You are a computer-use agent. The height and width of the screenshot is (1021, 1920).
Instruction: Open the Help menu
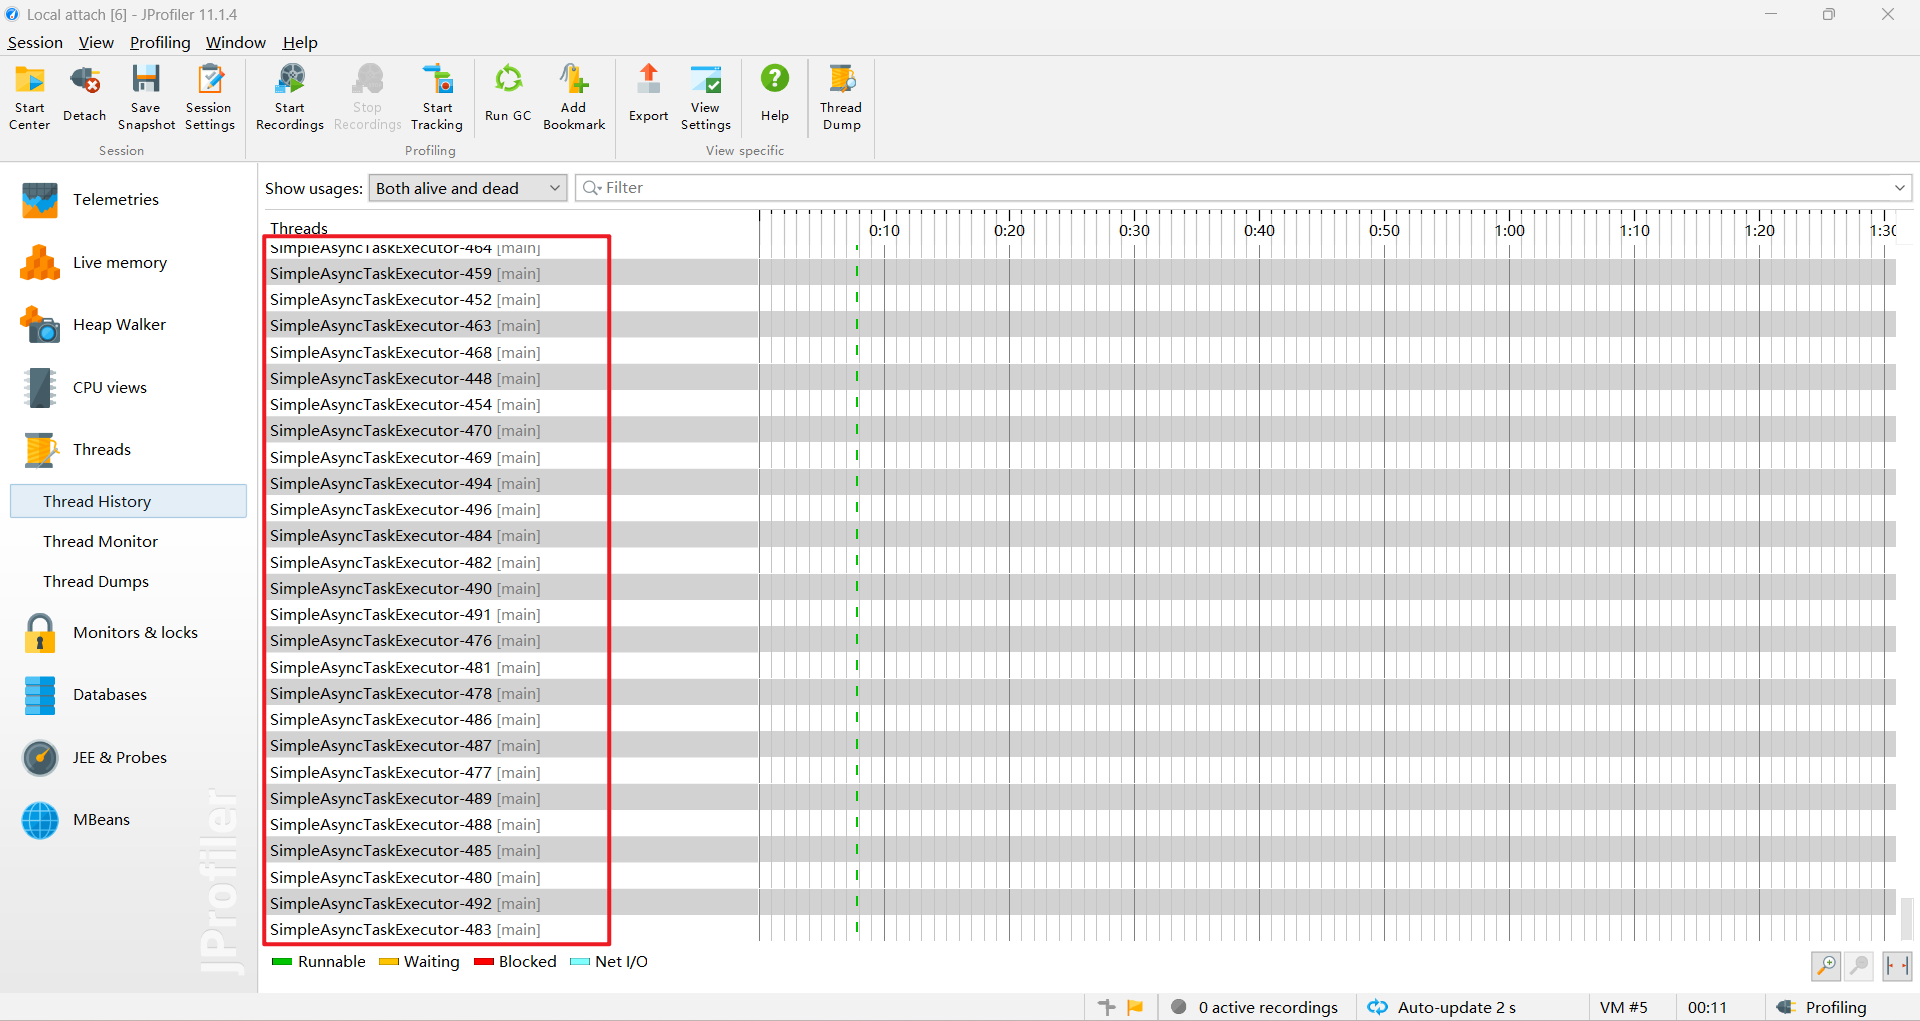click(300, 42)
